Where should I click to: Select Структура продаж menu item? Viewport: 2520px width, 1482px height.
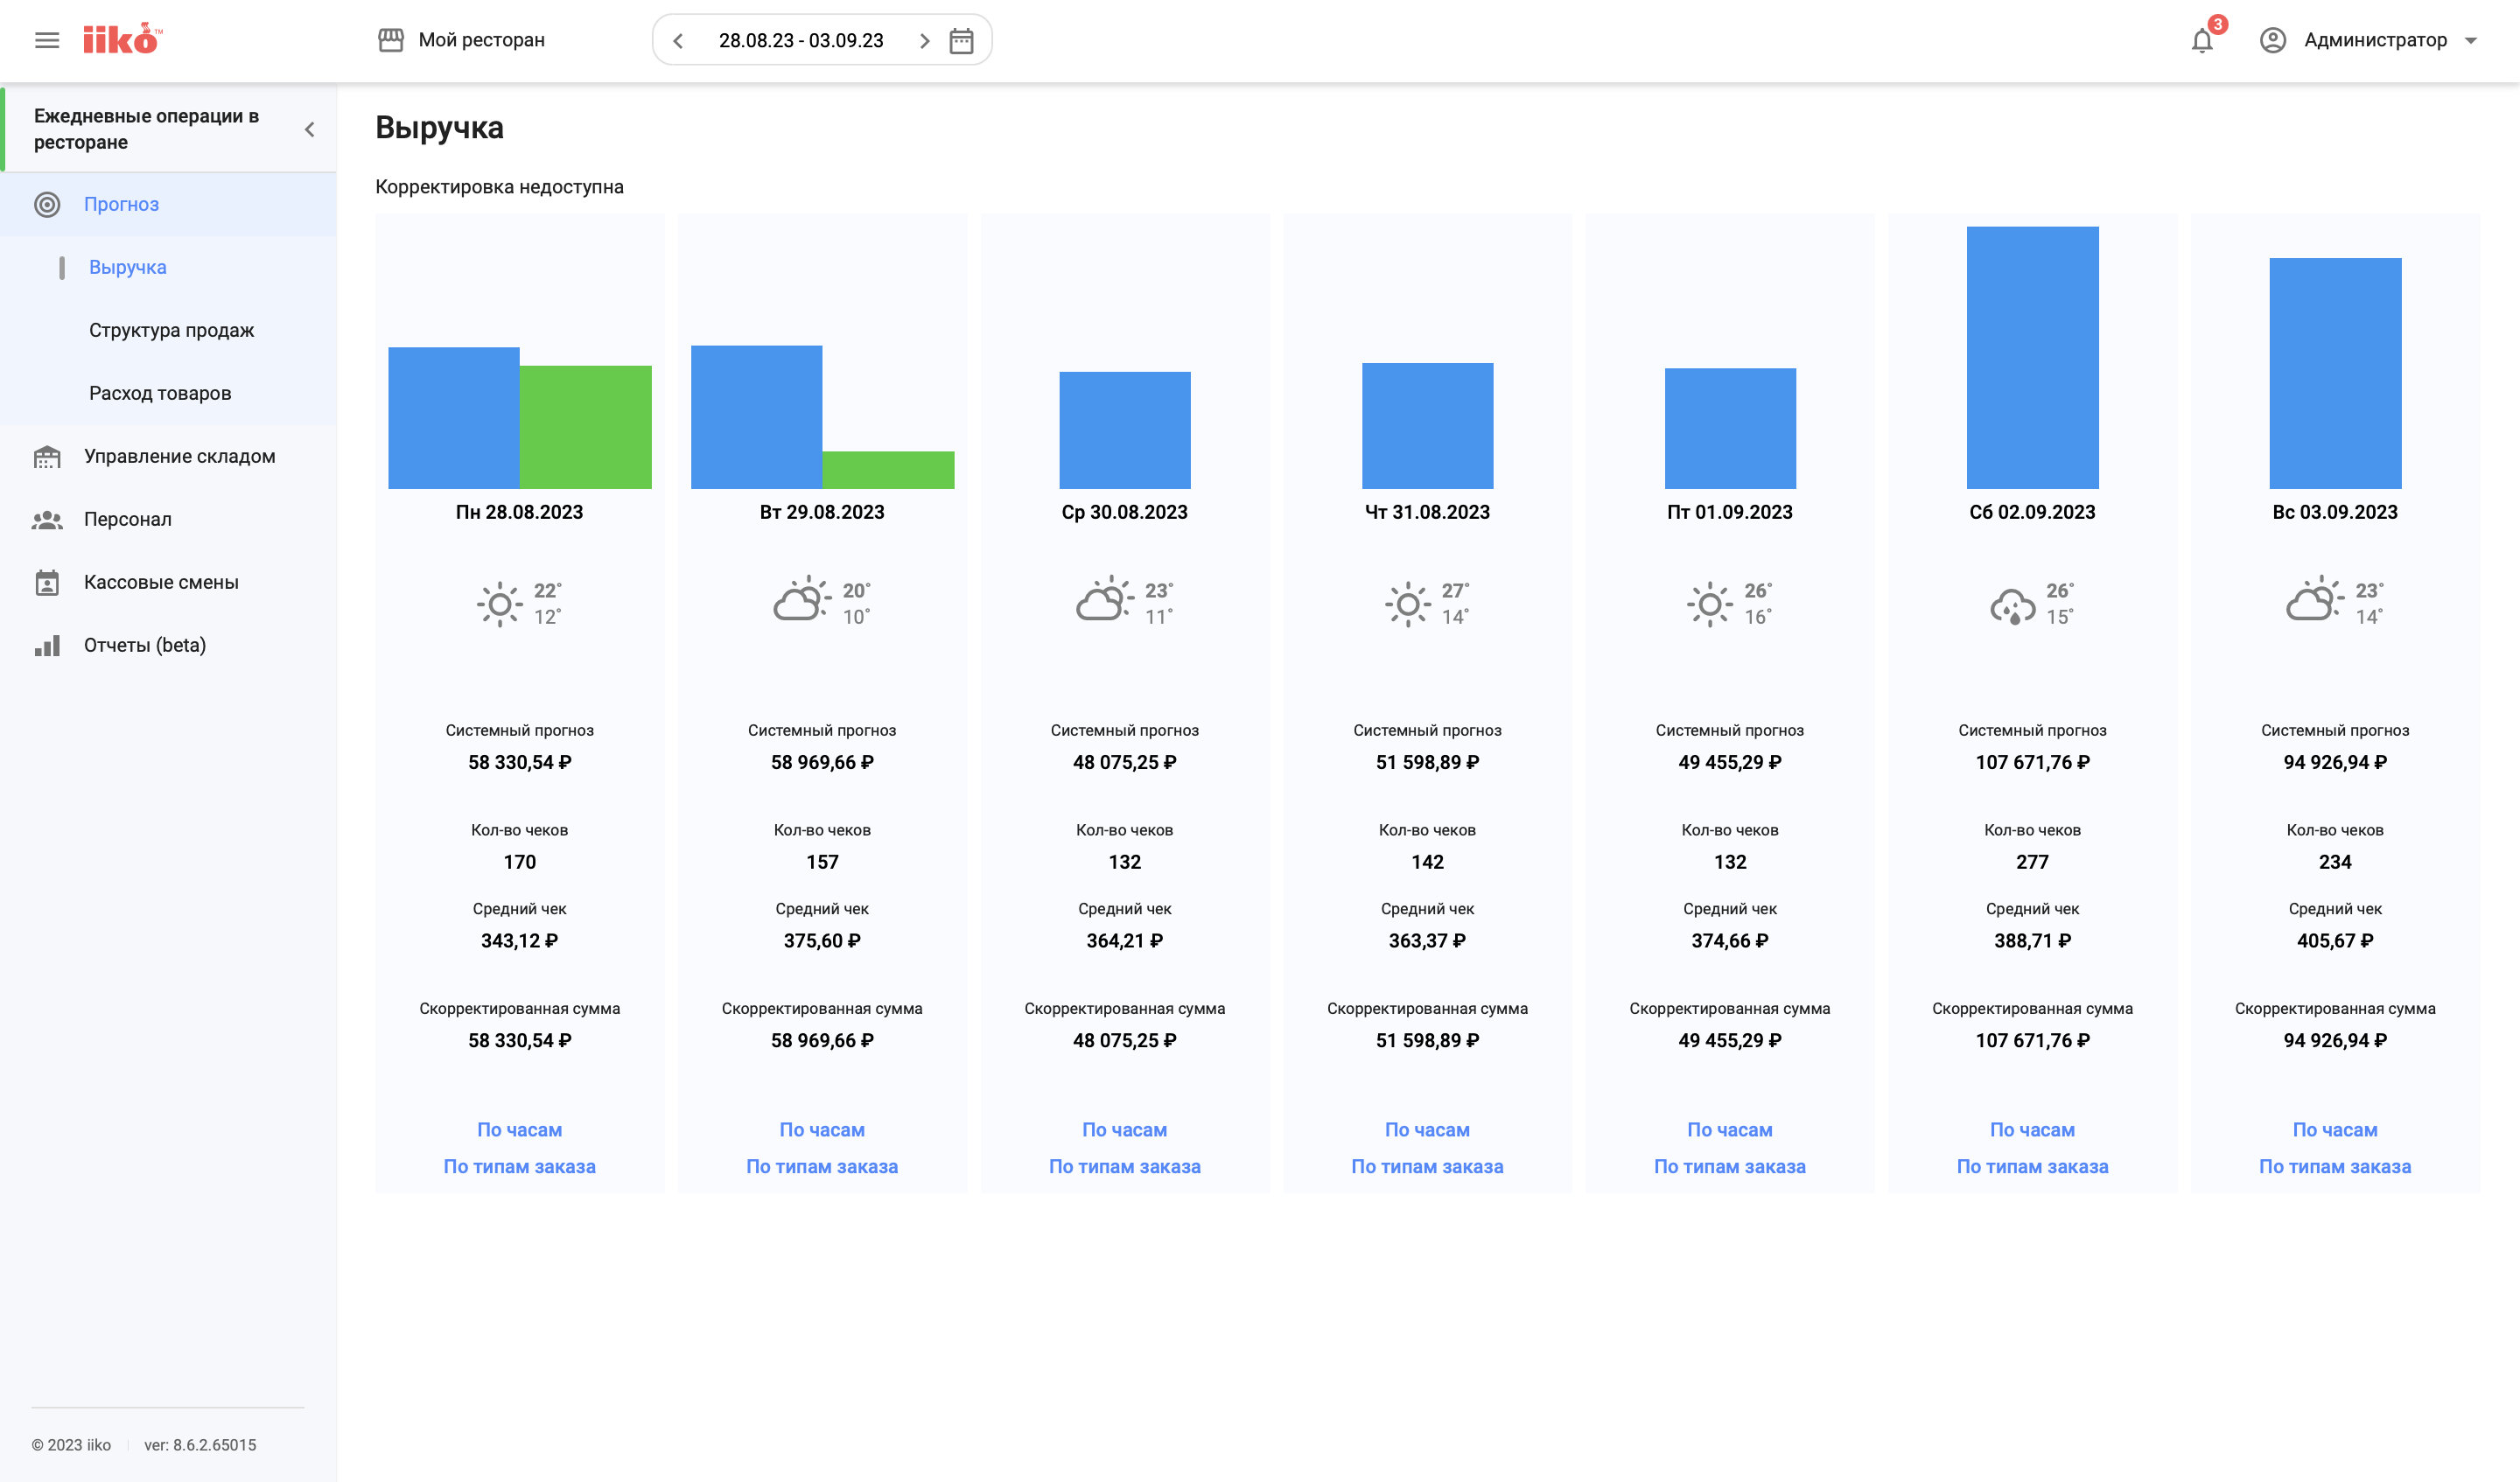(171, 330)
